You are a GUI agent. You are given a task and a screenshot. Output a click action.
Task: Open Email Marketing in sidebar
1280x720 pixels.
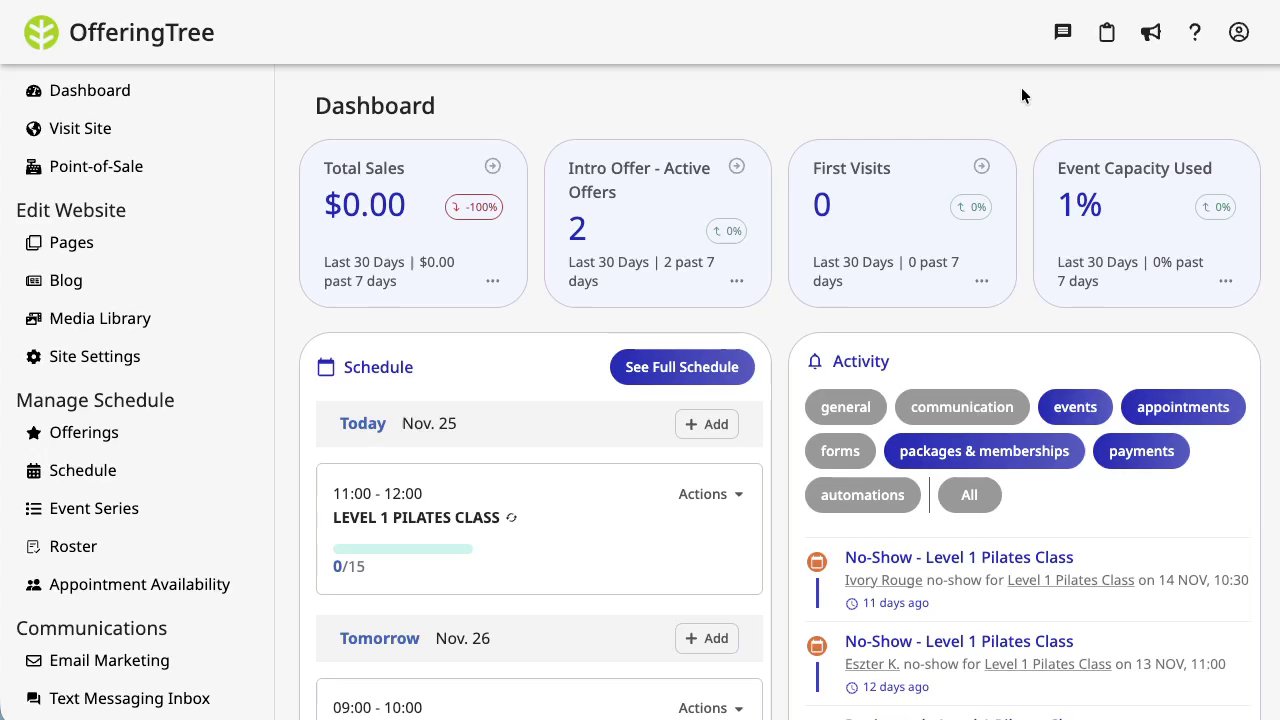click(109, 660)
